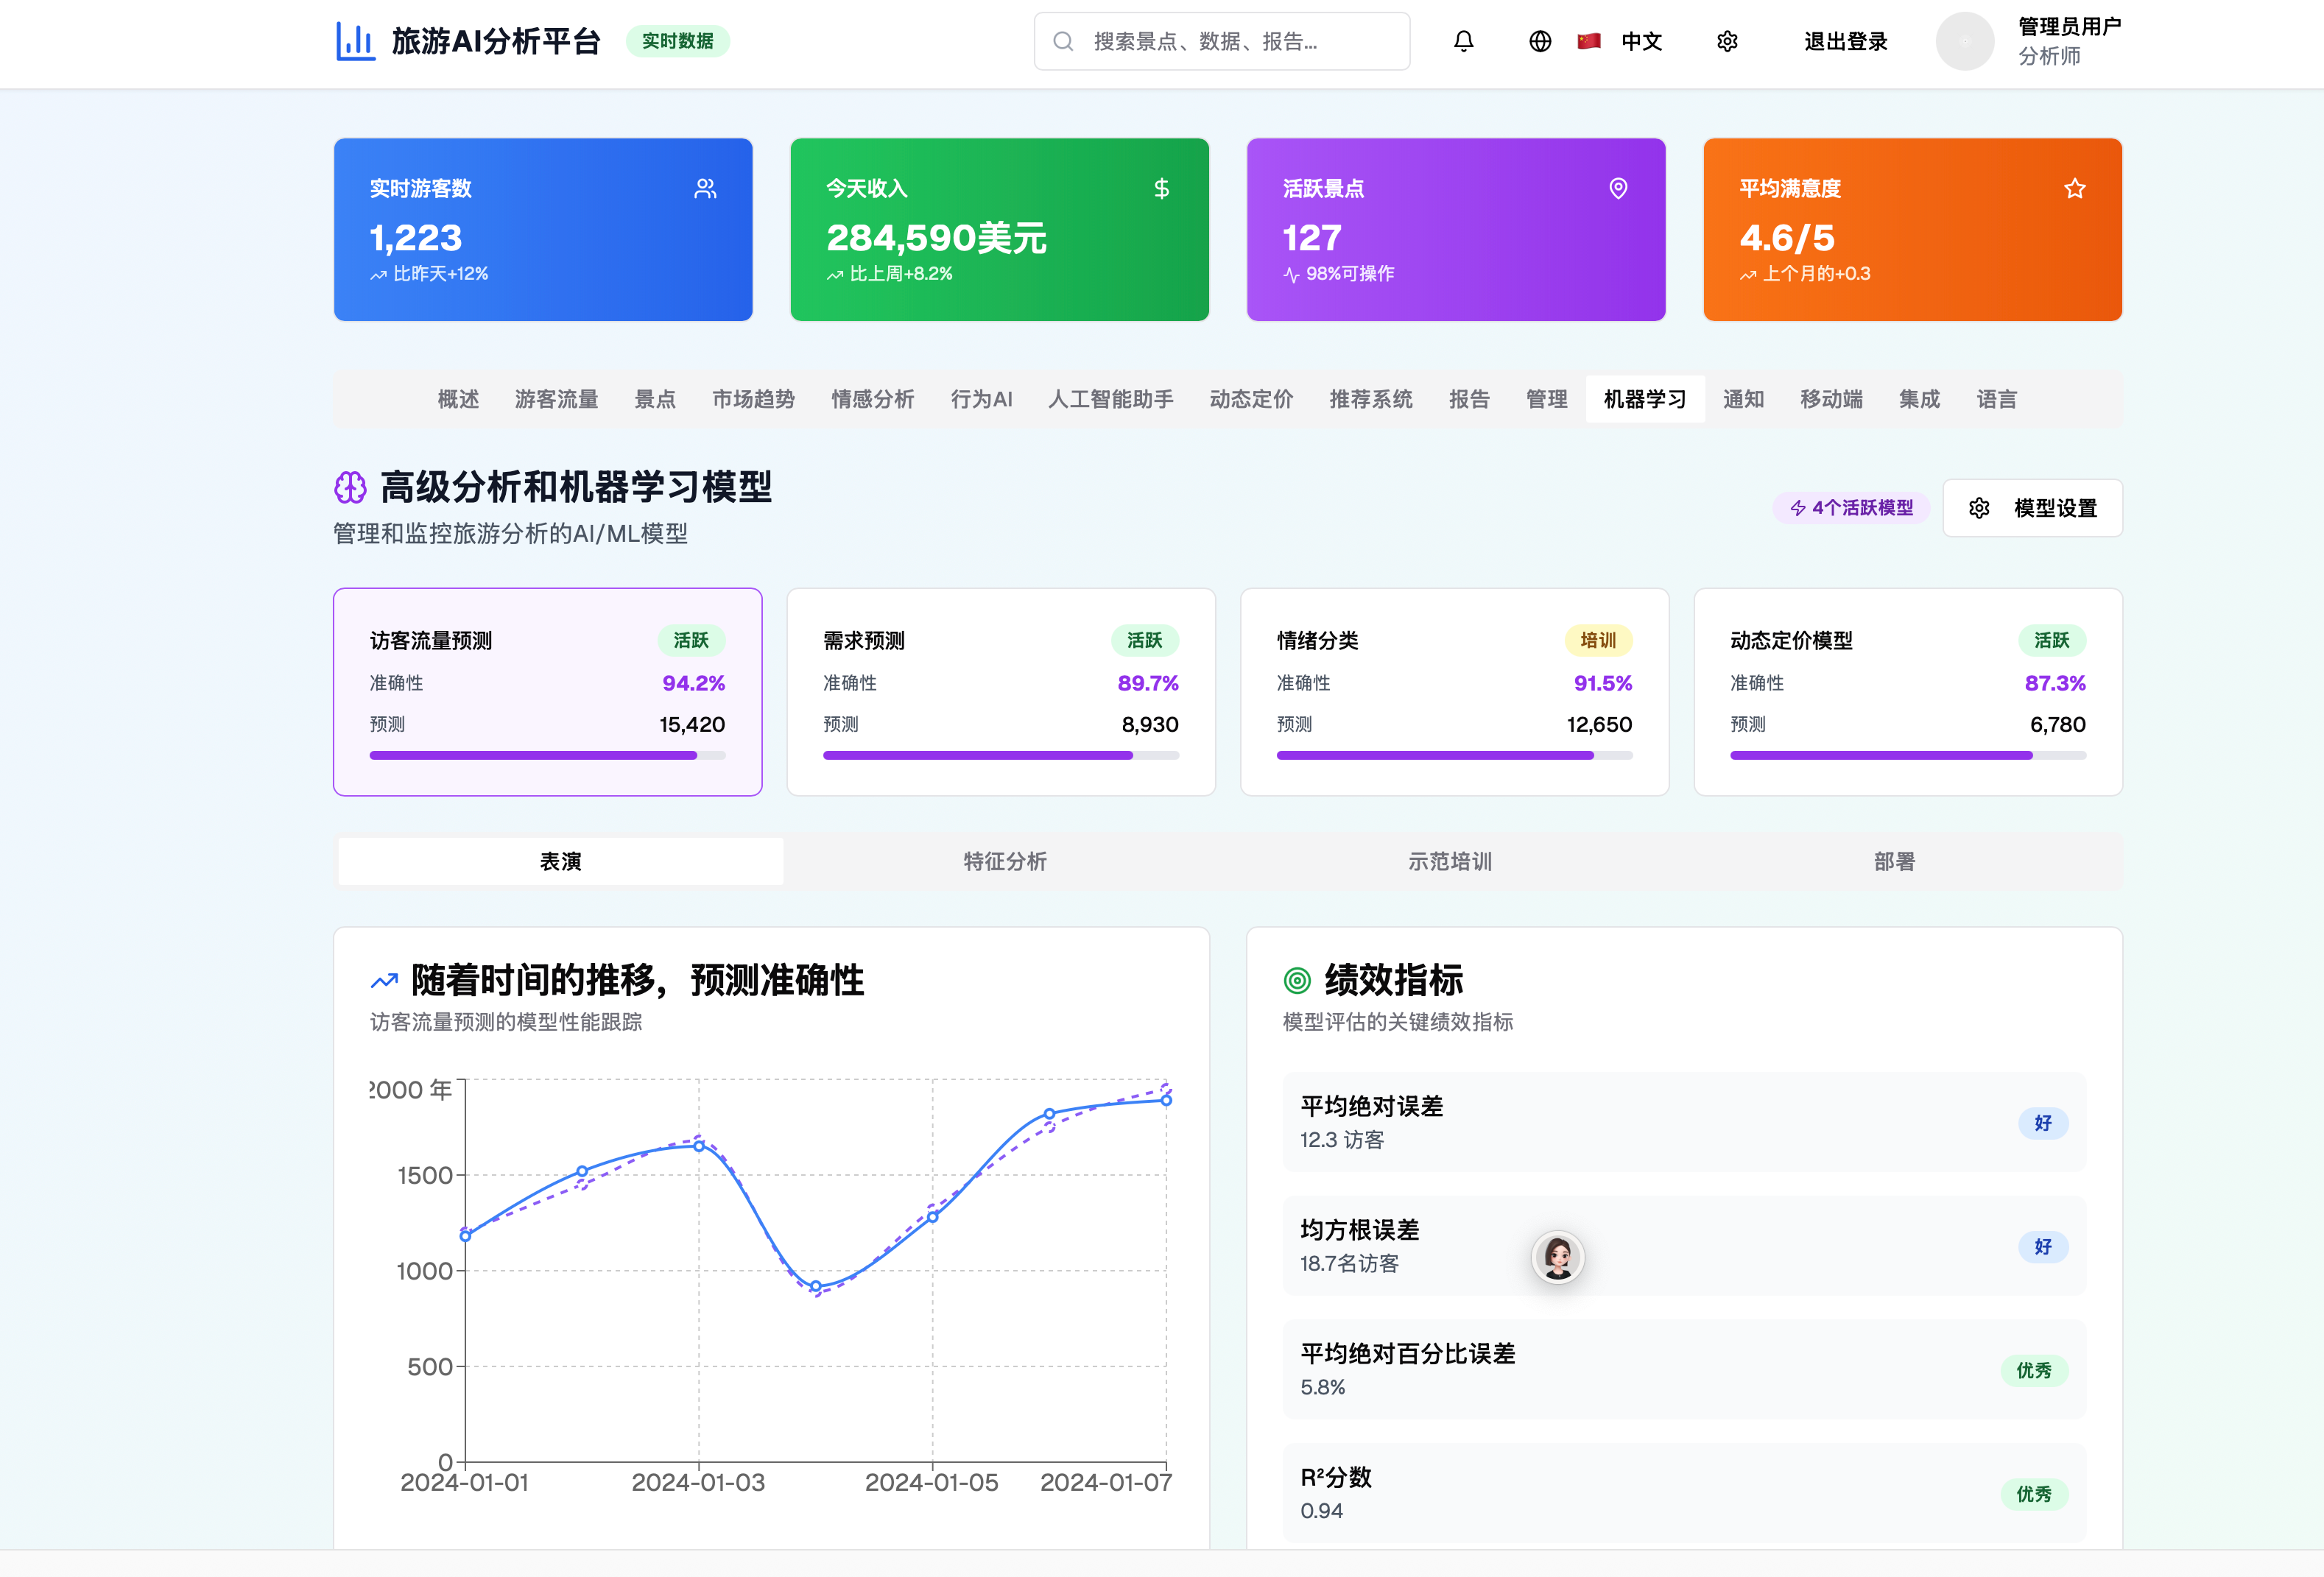Click the 需求预测 accuracy progress bar

pos(1000,756)
